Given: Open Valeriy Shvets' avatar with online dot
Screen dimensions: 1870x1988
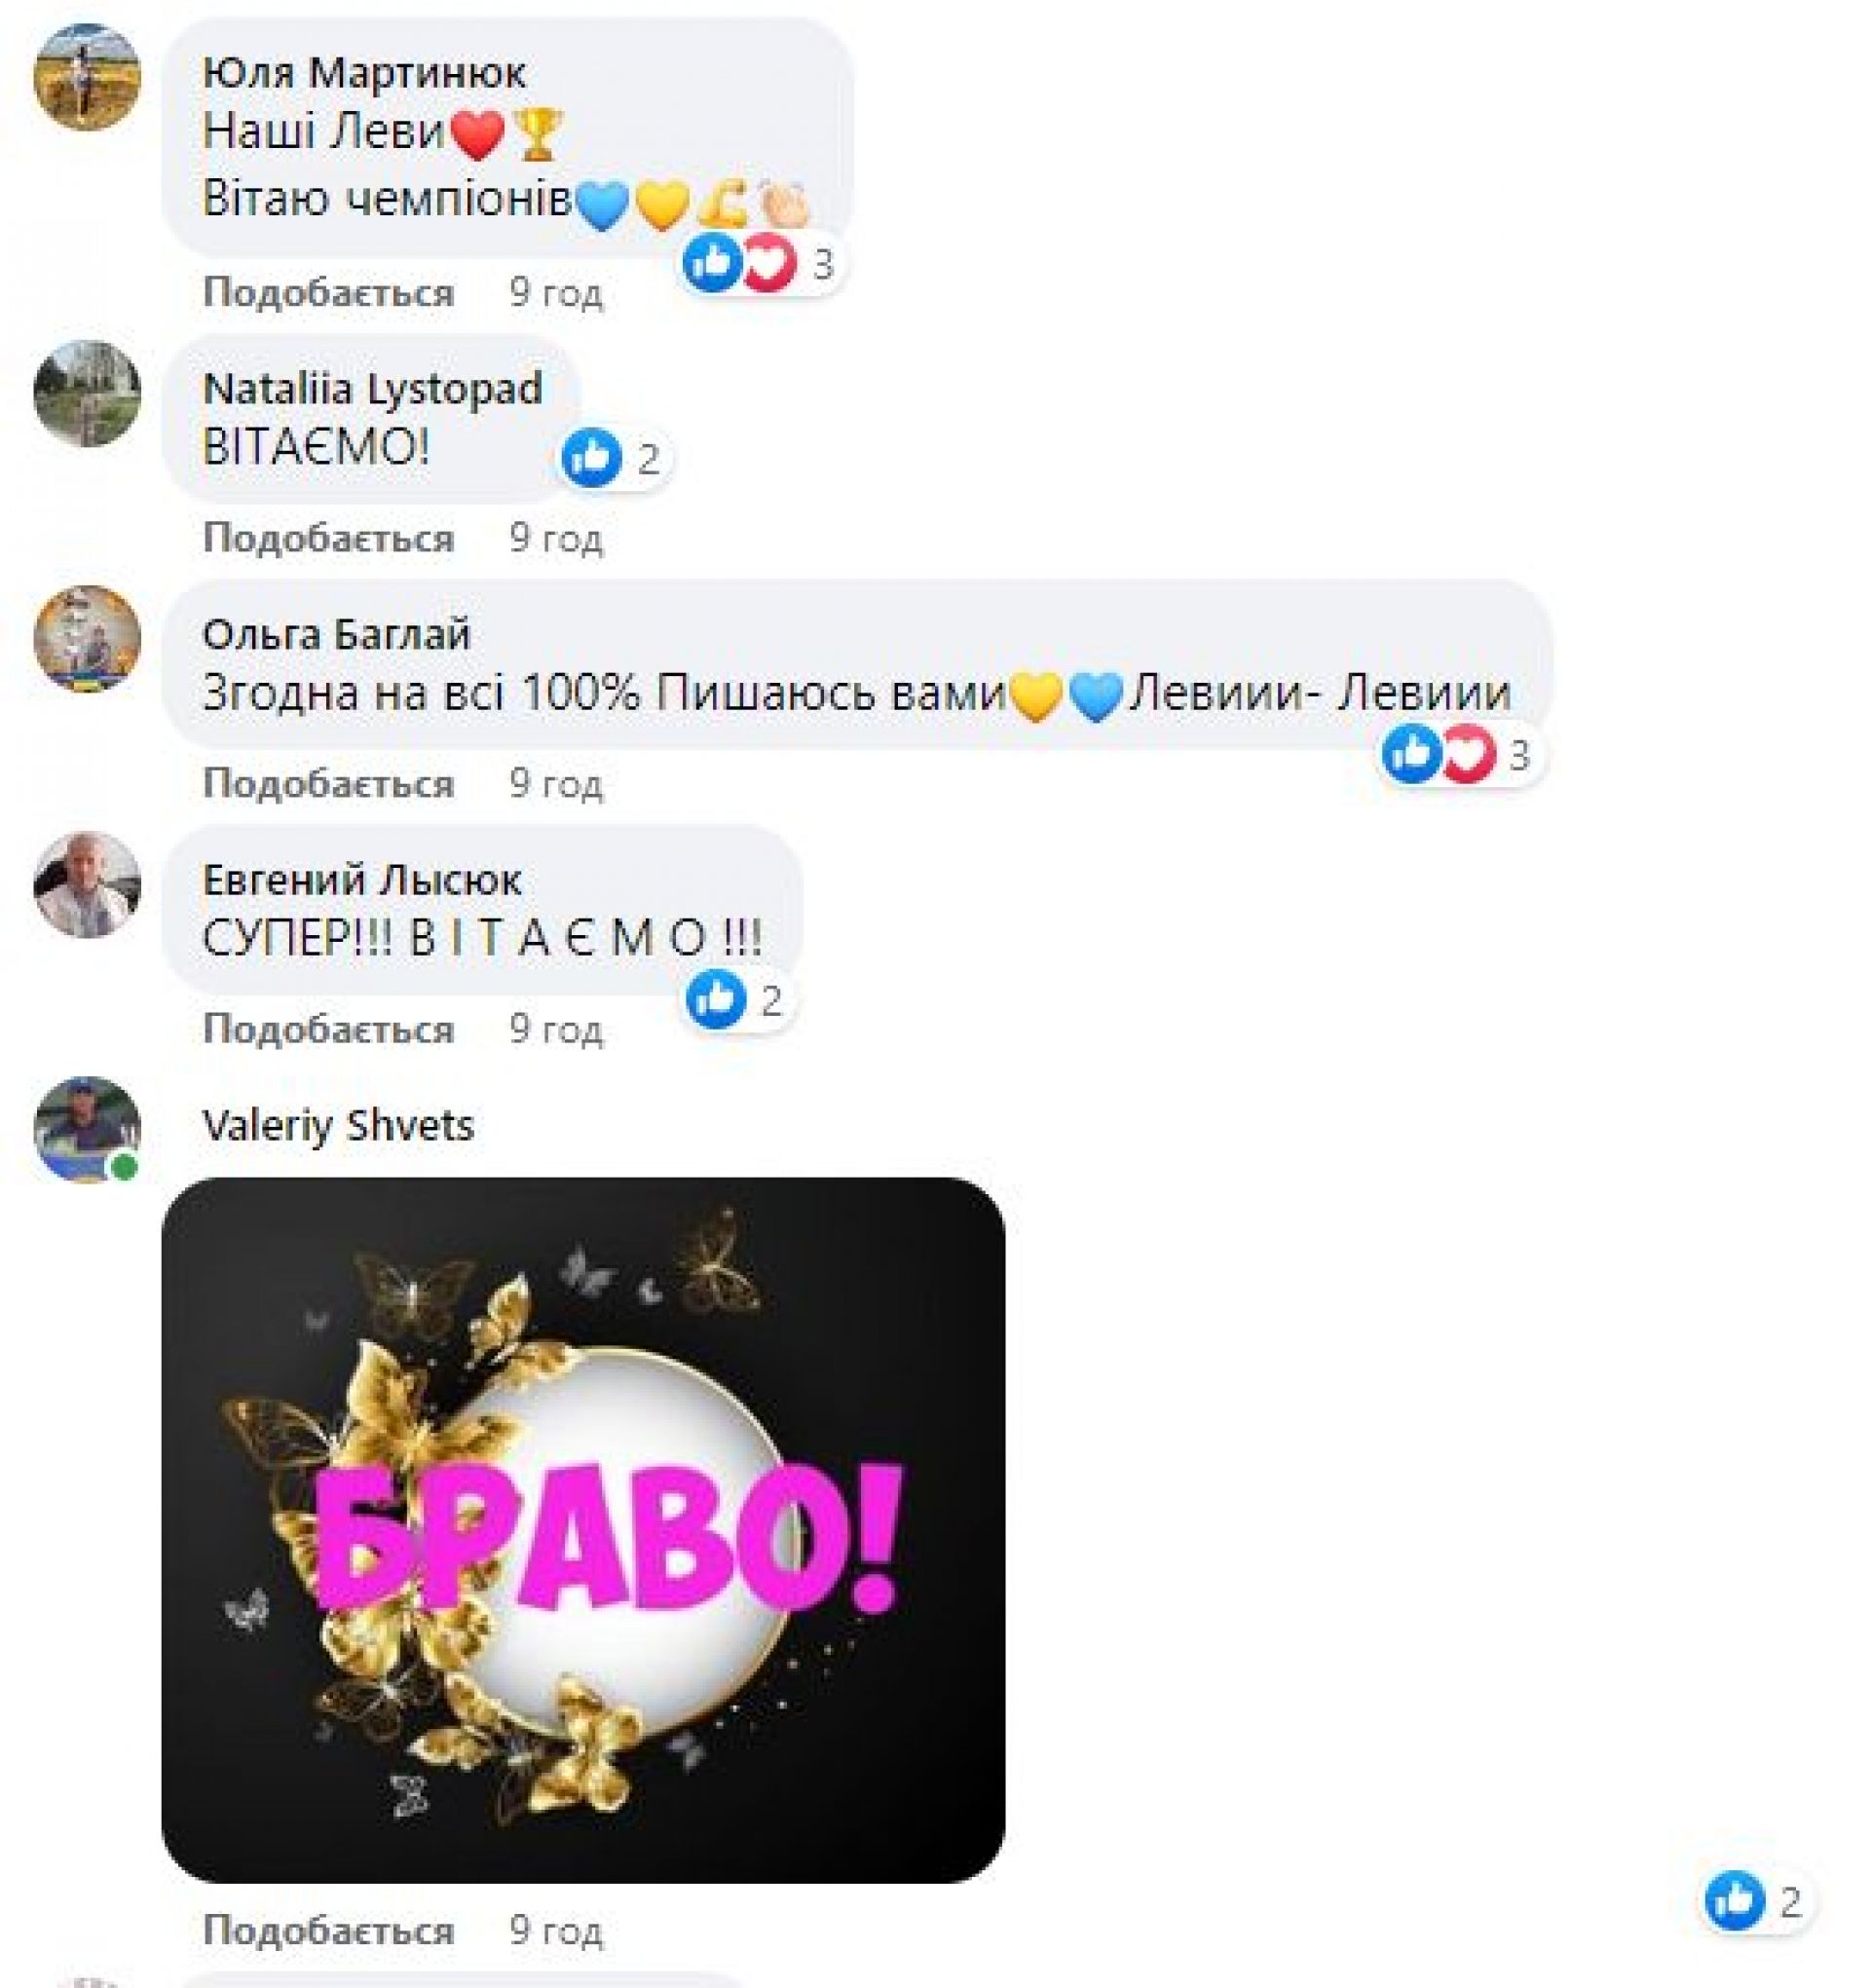Looking at the screenshot, I should point(87,1130).
